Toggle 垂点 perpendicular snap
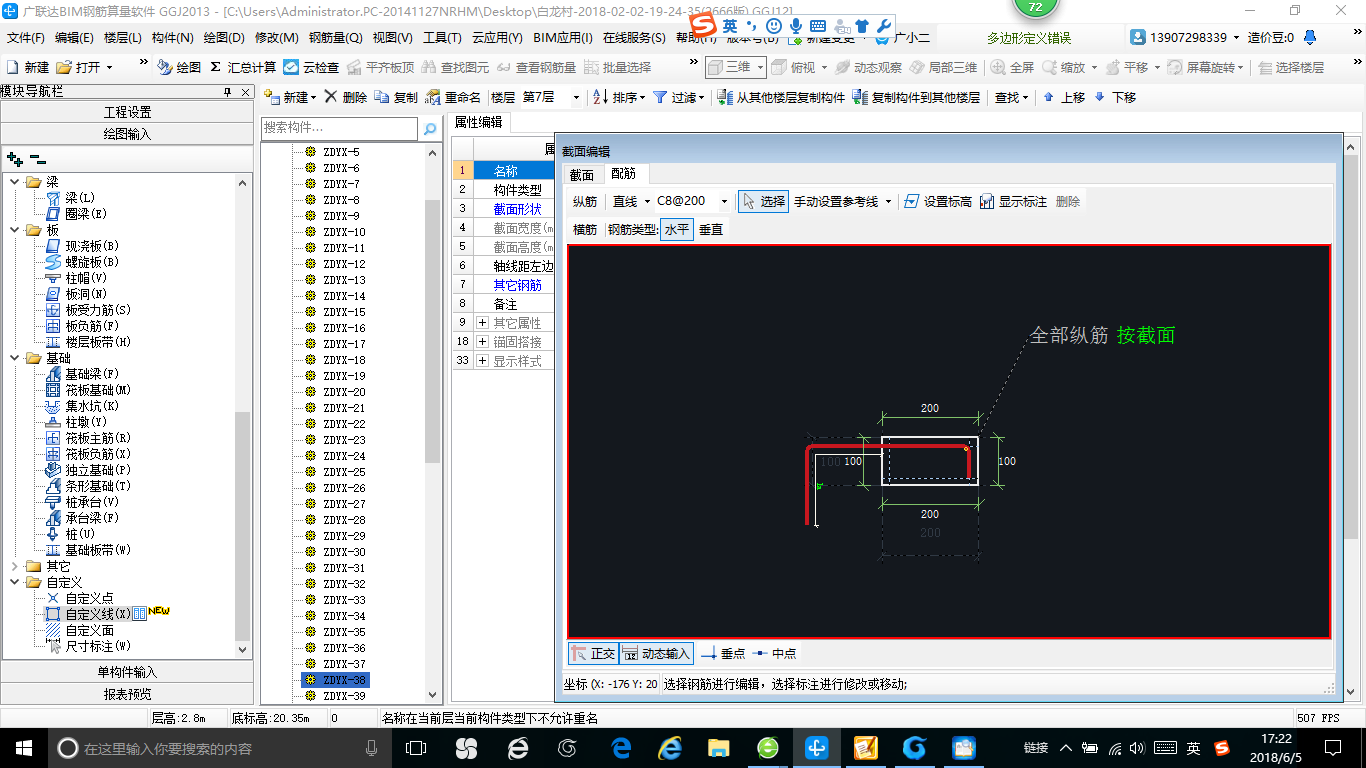Image resolution: width=1366 pixels, height=768 pixels. click(723, 653)
